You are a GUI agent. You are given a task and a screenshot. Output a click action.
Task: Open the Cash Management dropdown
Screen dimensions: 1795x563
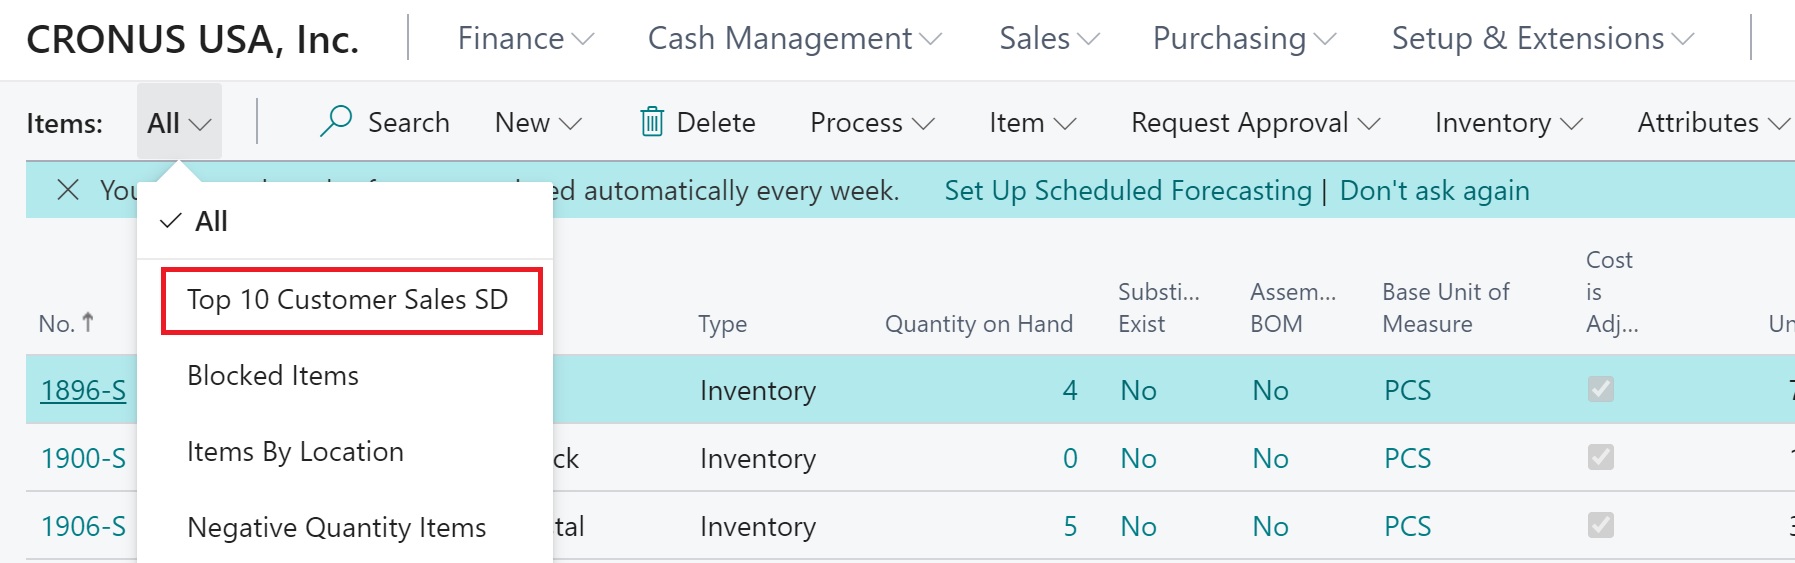tap(794, 39)
